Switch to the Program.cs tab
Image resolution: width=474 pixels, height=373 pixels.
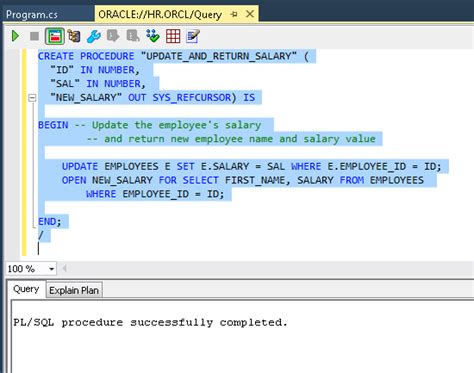coord(32,15)
